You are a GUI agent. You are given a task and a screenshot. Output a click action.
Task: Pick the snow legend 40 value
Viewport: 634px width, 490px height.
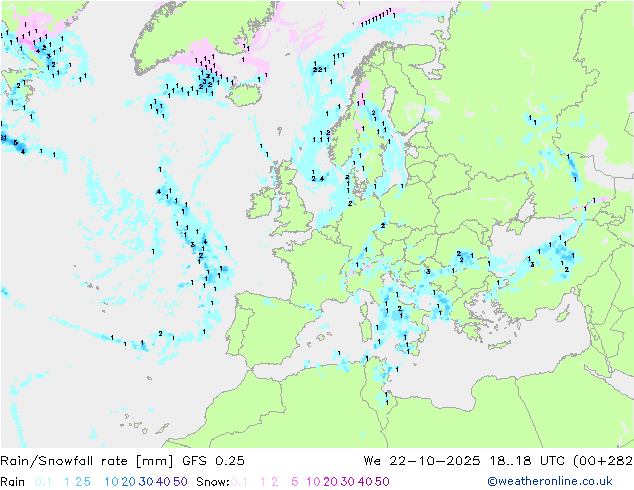coord(365,482)
